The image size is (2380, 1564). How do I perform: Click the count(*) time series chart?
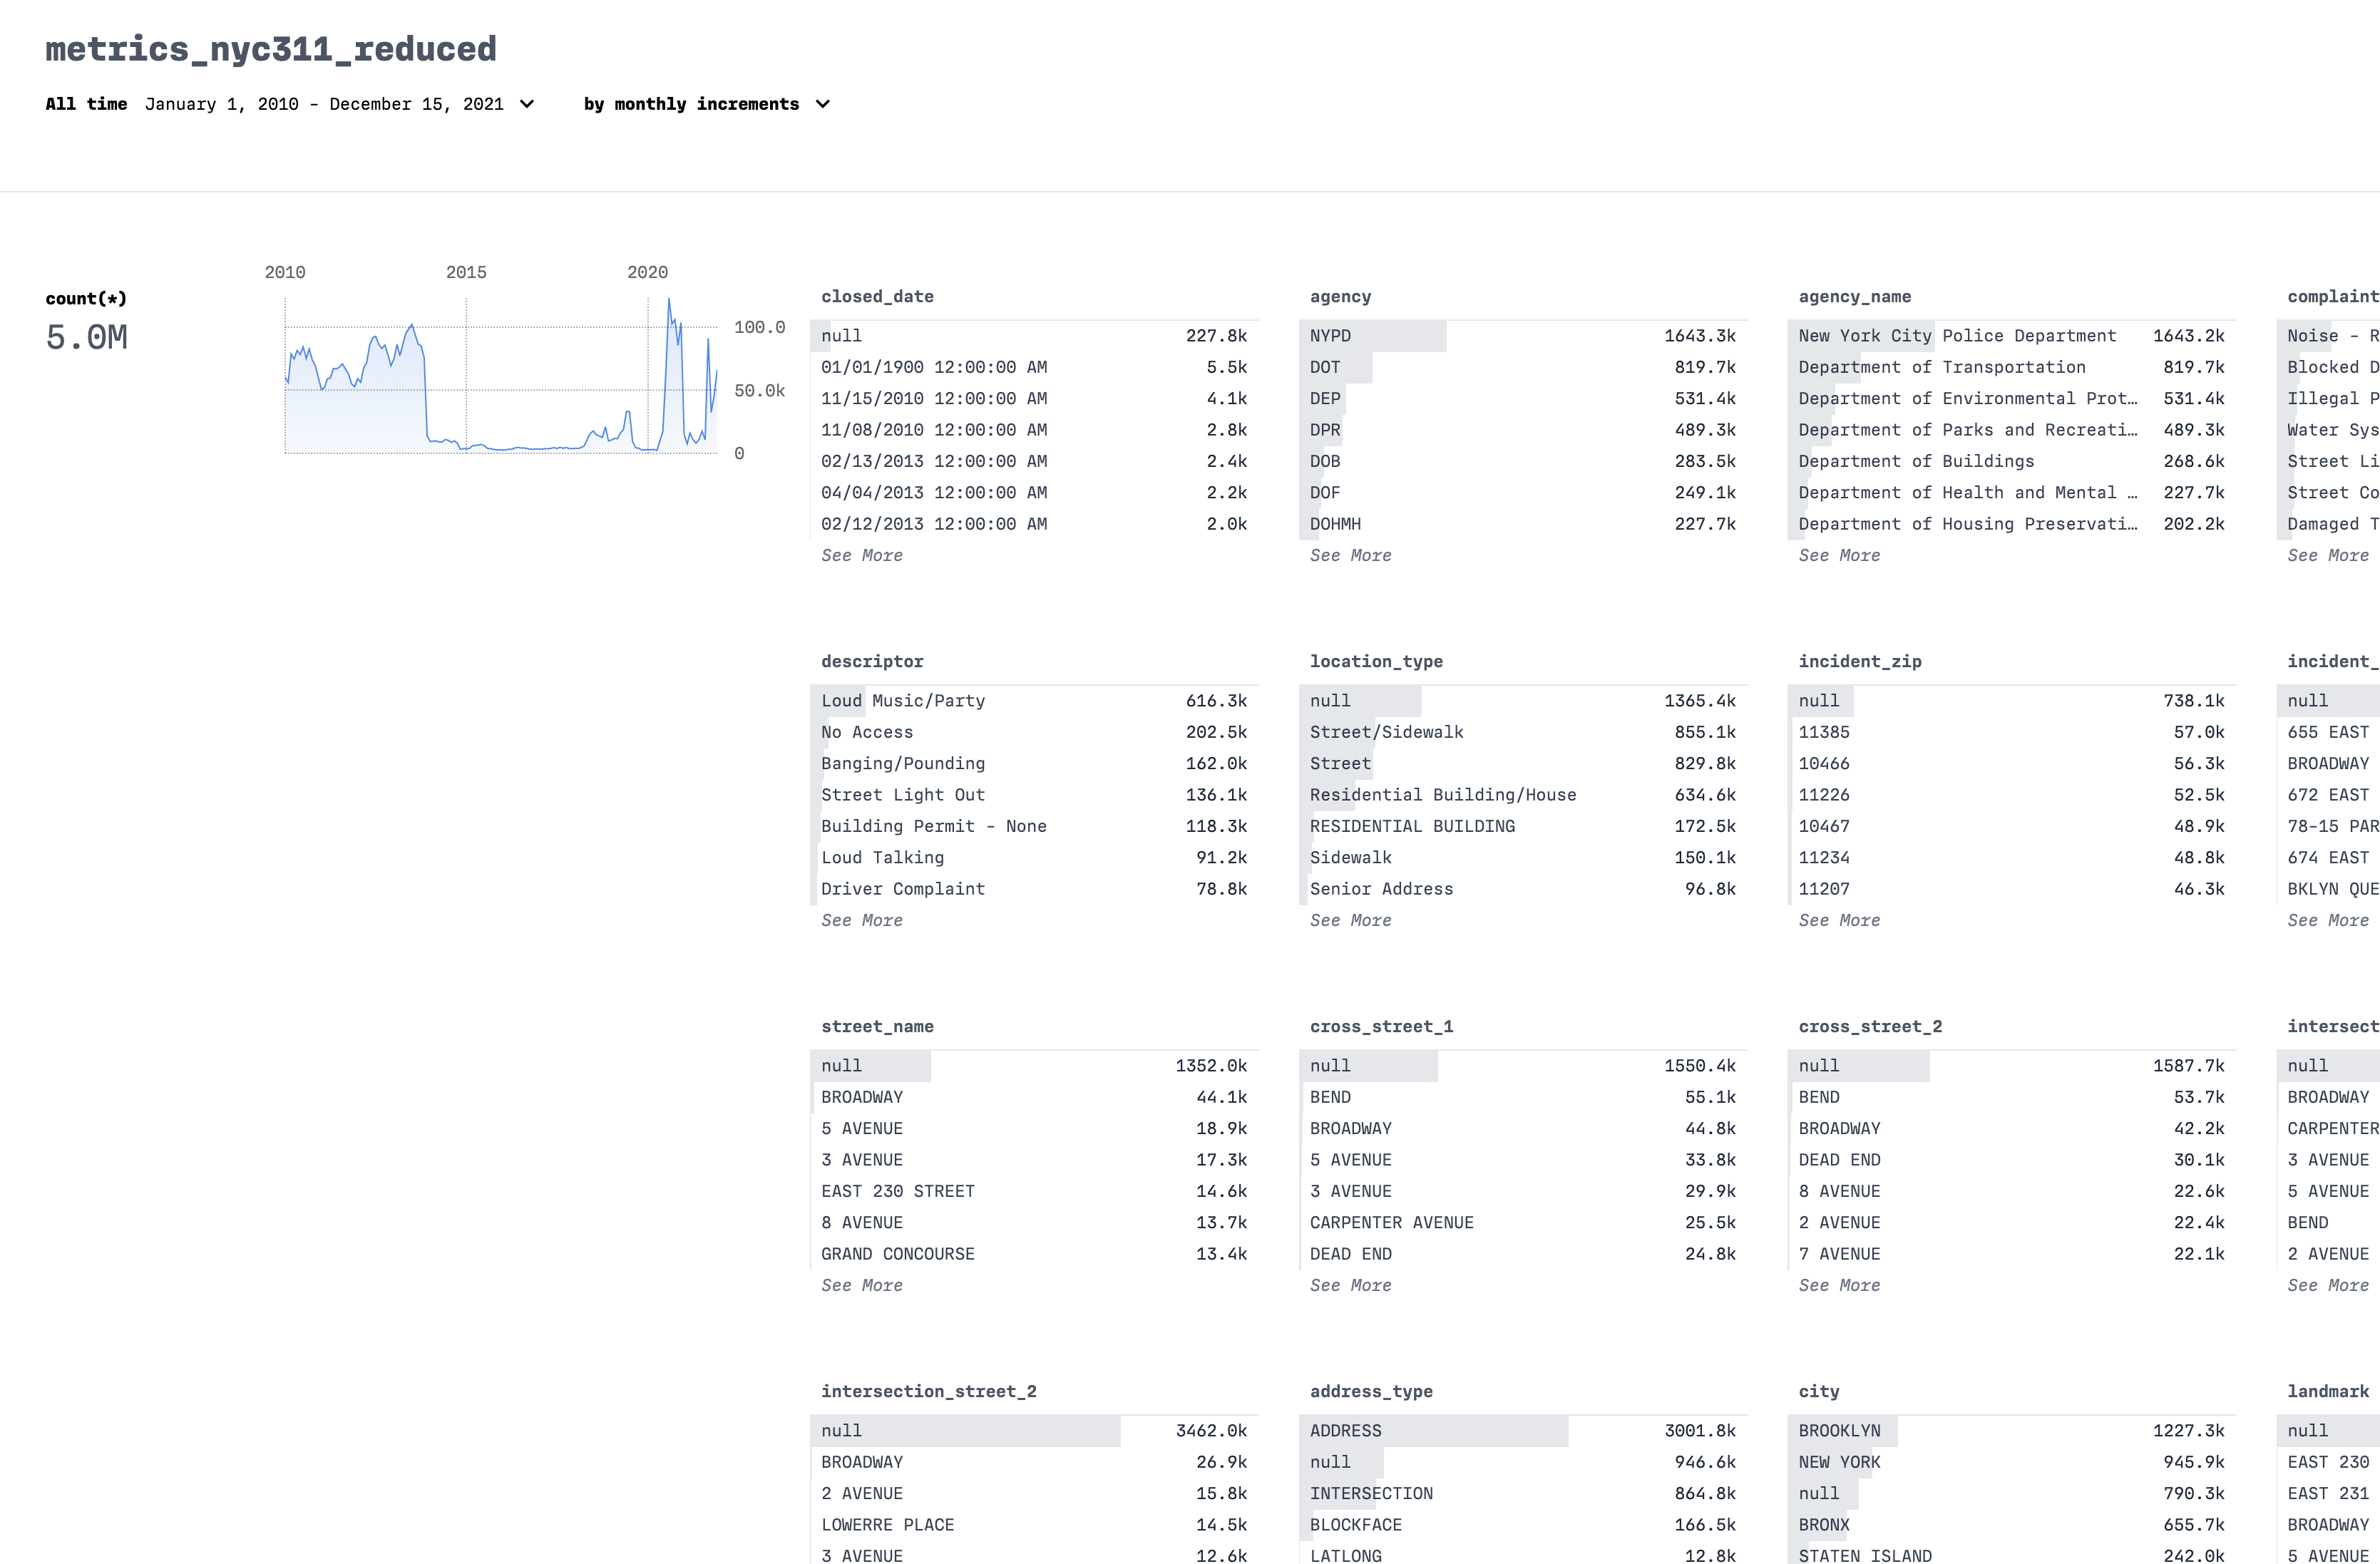[500, 390]
